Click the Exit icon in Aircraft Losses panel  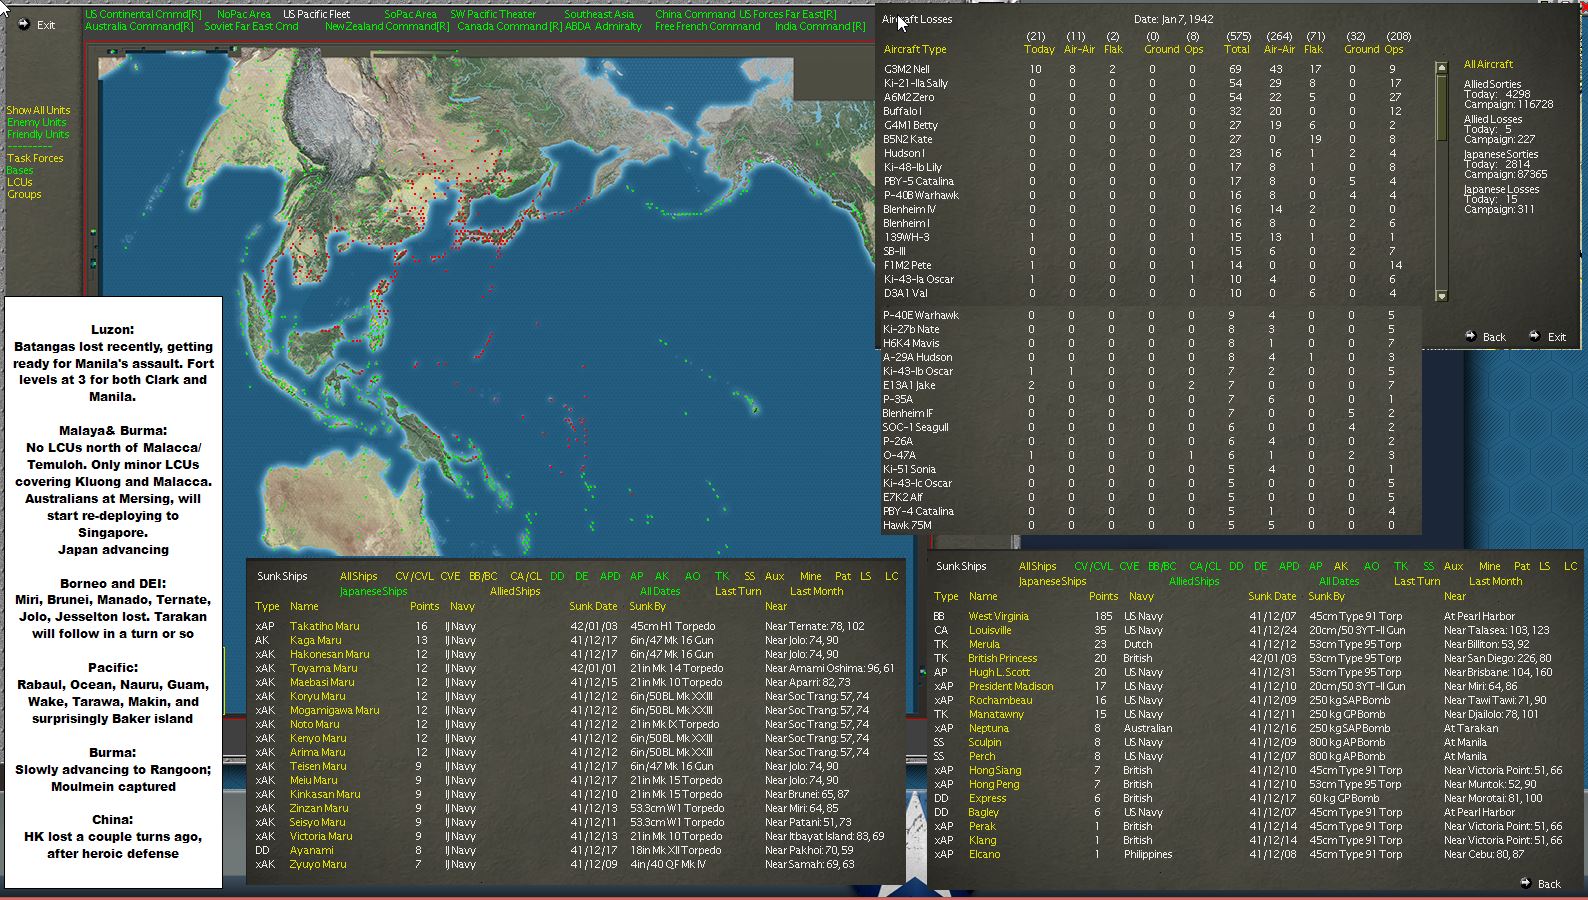coord(1534,336)
